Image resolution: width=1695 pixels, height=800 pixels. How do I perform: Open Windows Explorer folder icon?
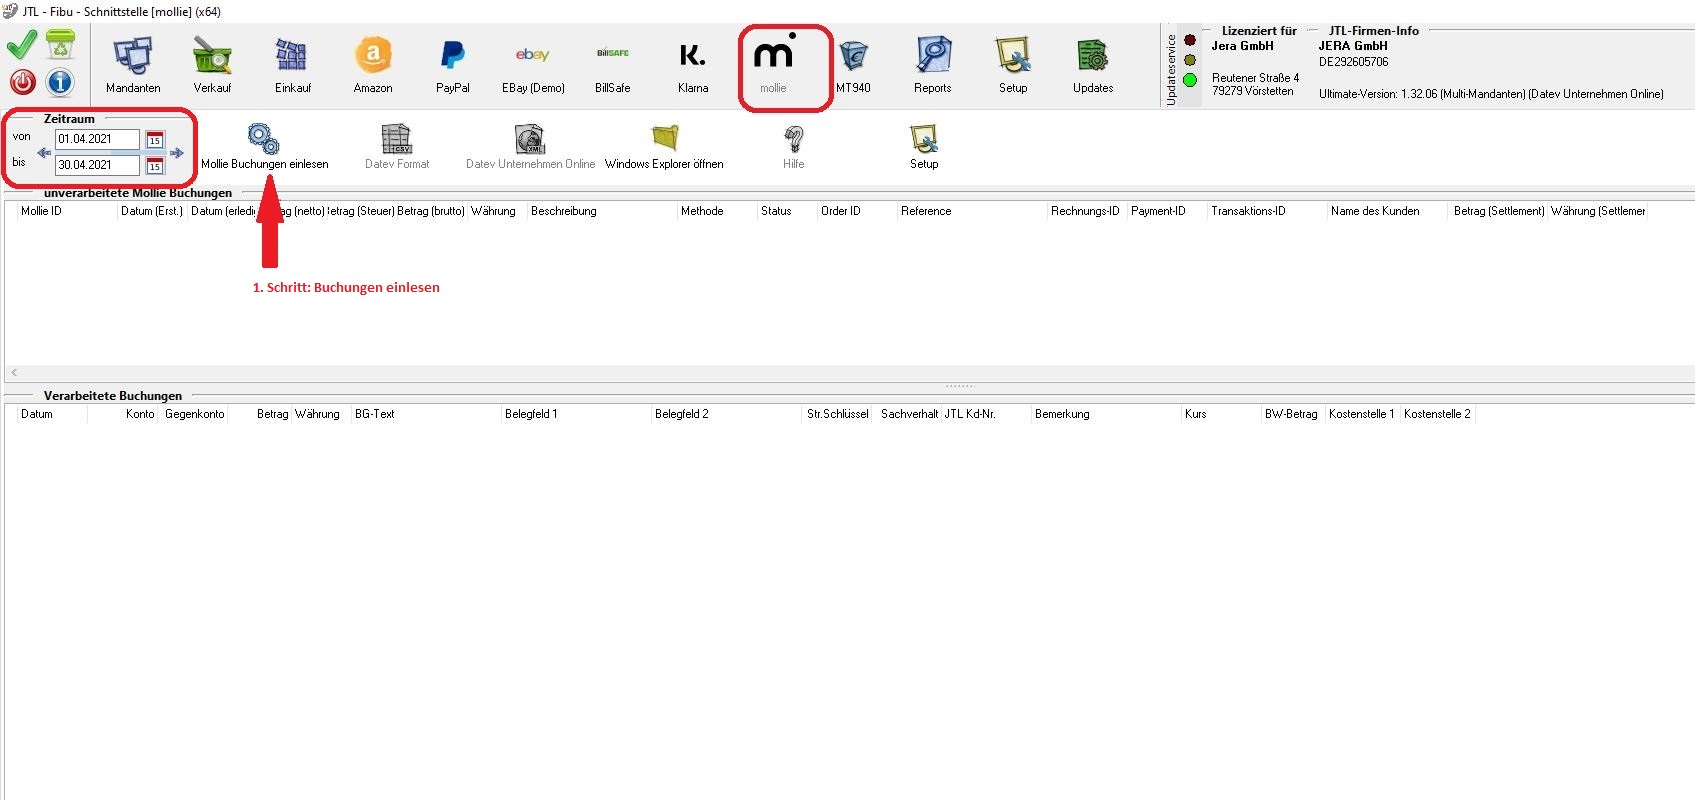point(664,139)
